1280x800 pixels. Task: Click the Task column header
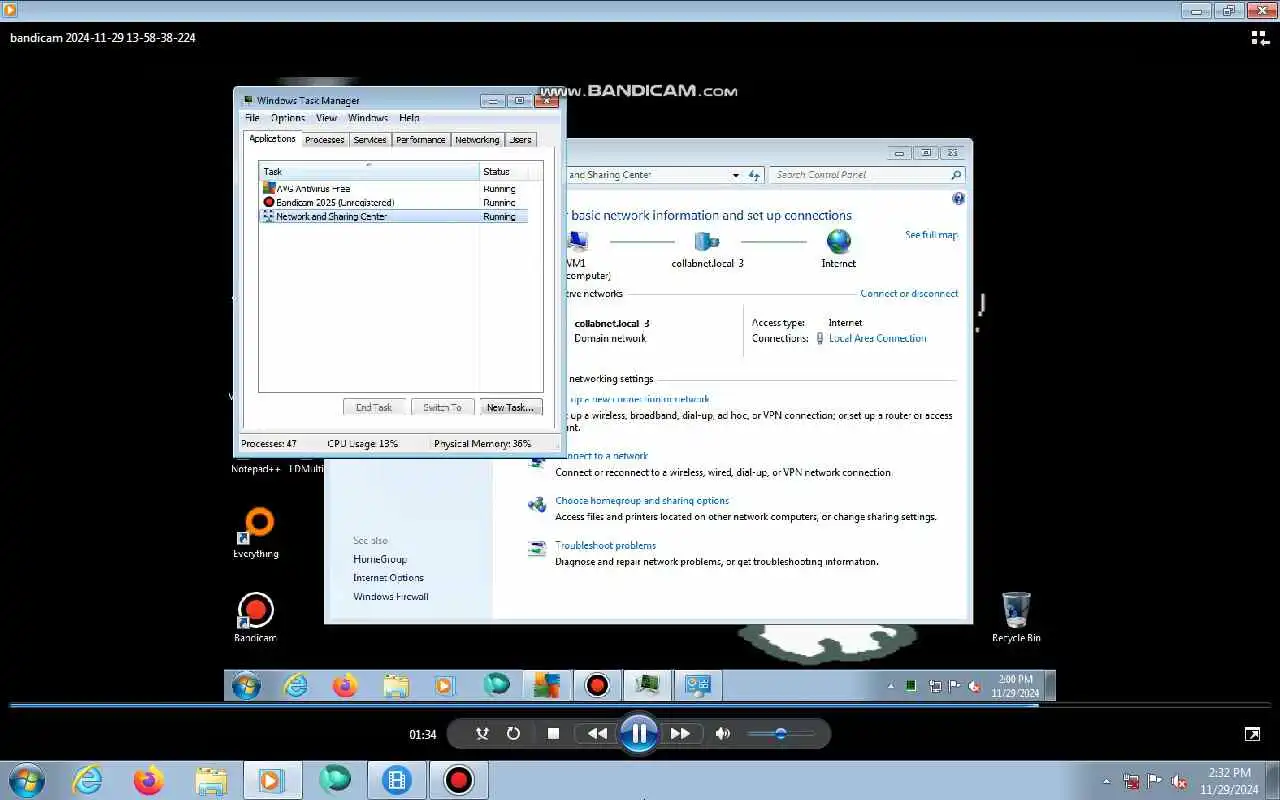coord(369,171)
